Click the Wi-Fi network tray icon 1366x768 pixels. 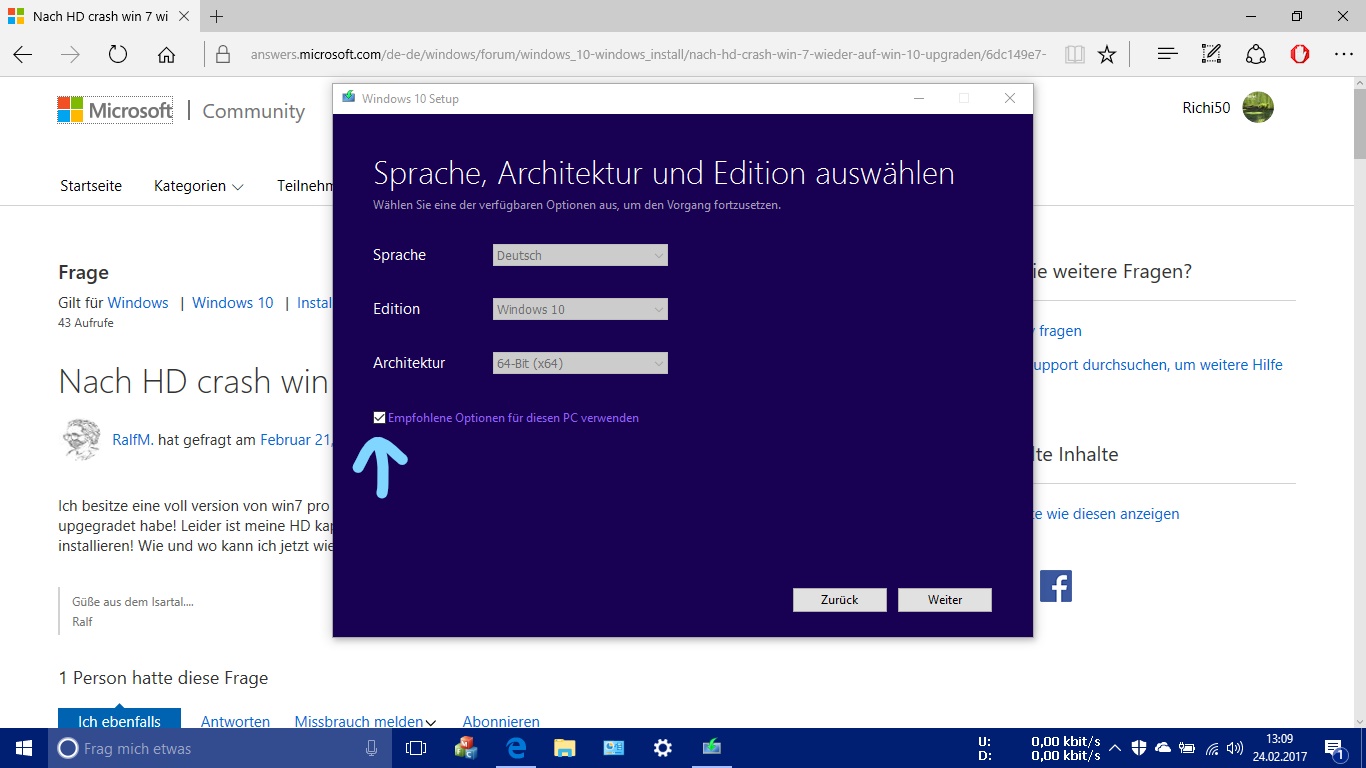1212,748
